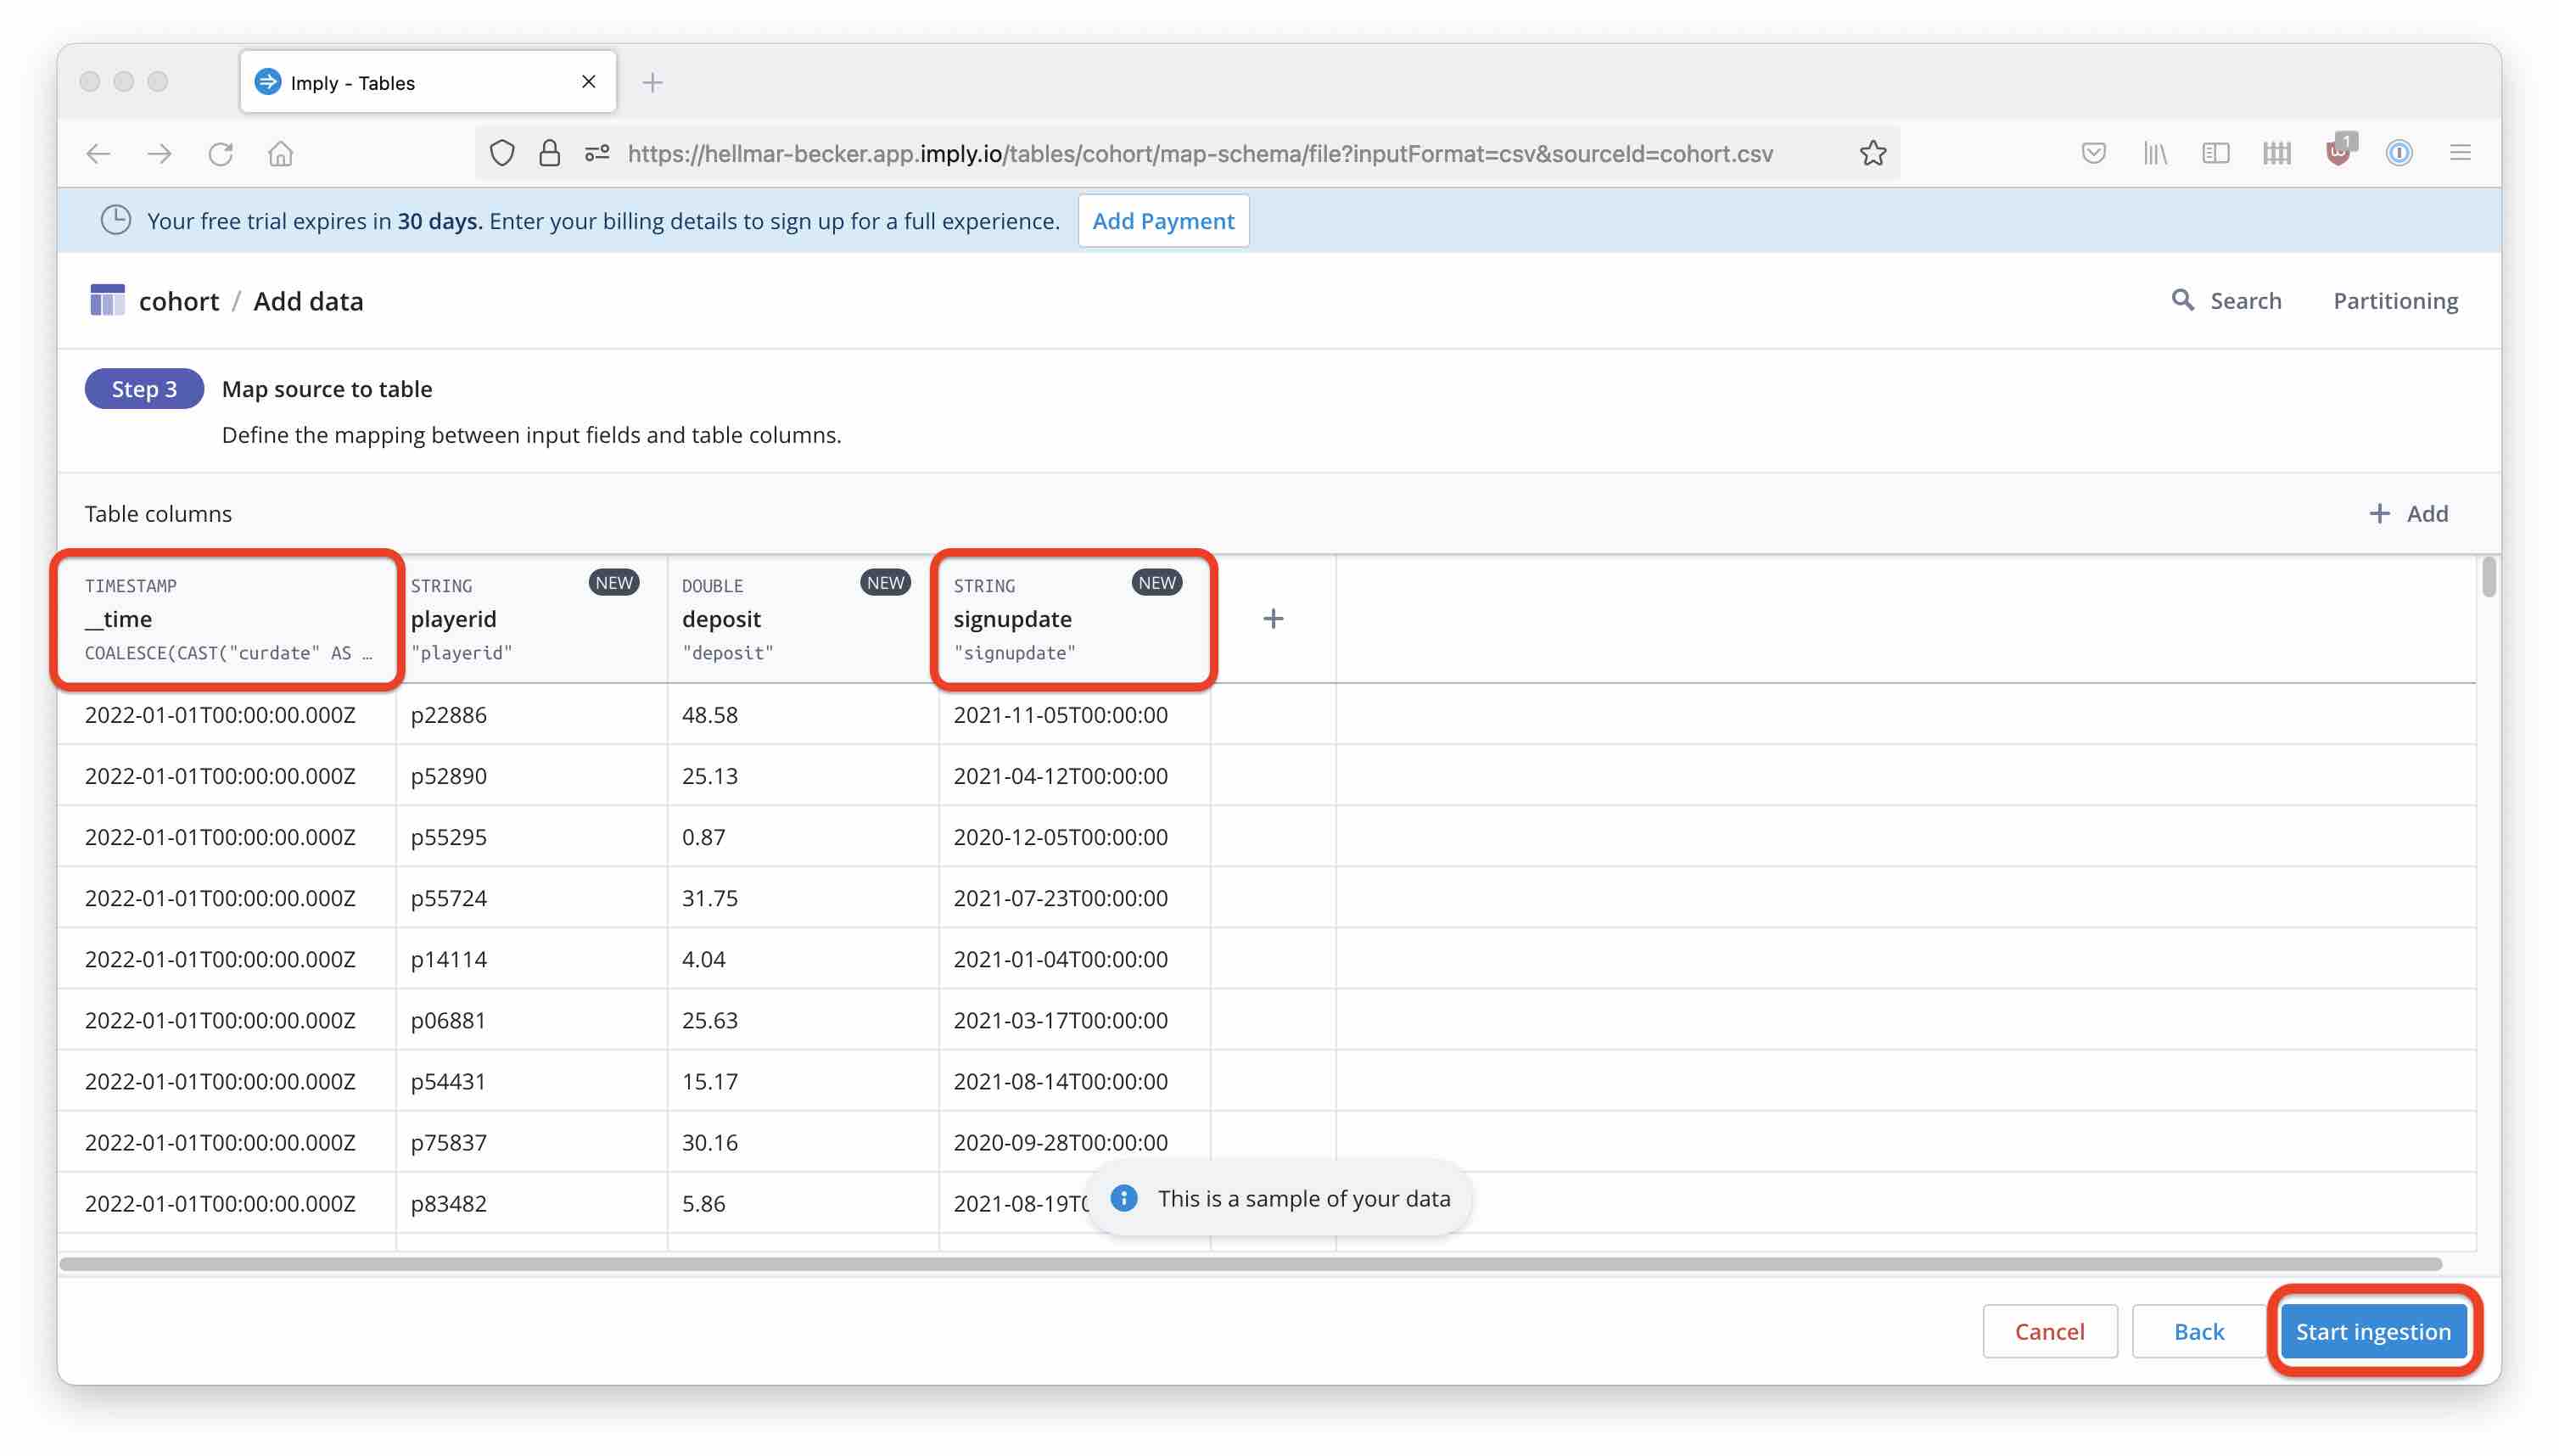
Task: Click the horizontal scrollbar under the table
Action: click(x=1250, y=1264)
